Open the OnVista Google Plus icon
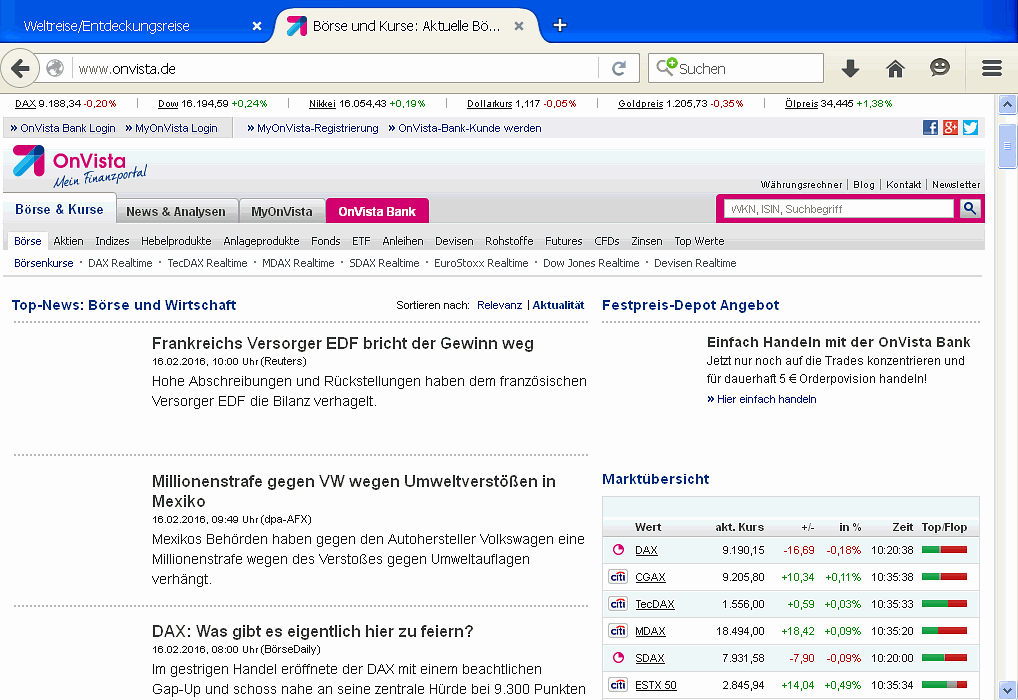 (950, 127)
